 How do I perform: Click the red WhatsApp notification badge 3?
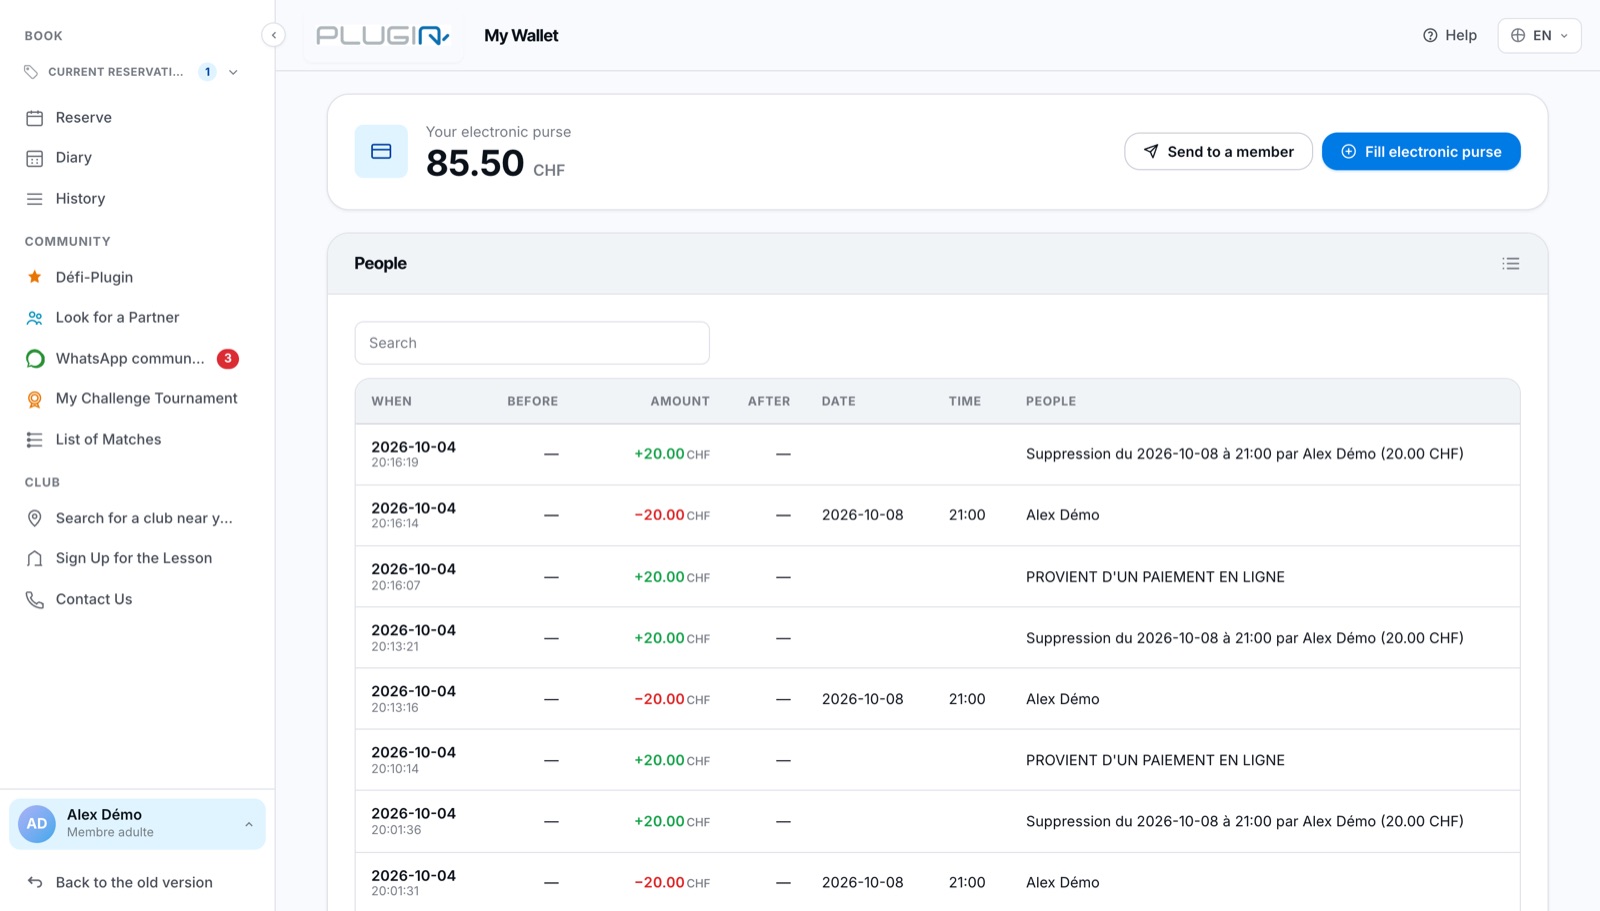pyautogui.click(x=228, y=358)
